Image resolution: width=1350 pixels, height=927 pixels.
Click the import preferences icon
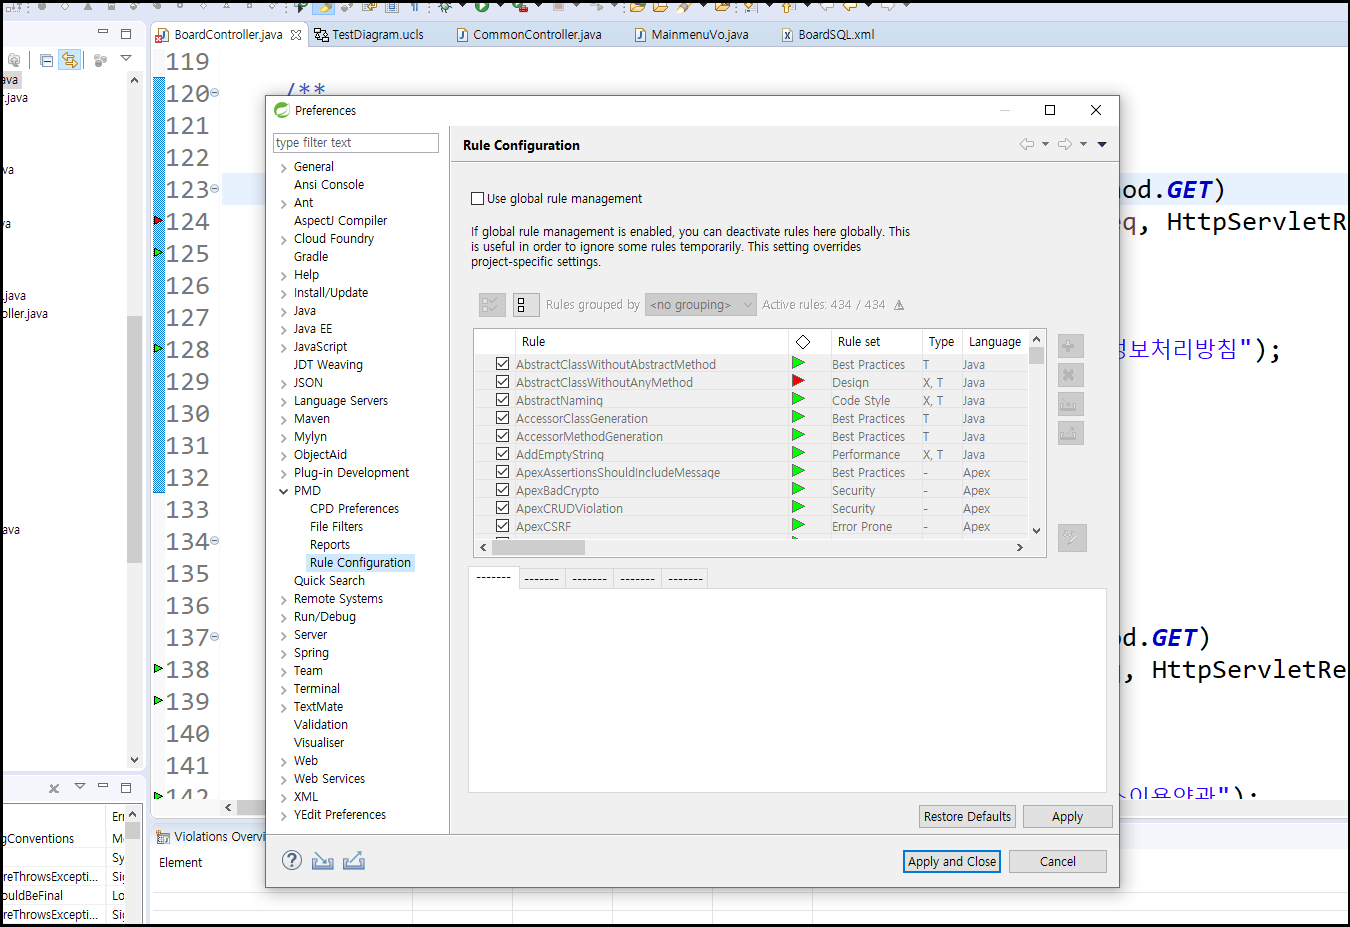pos(323,860)
